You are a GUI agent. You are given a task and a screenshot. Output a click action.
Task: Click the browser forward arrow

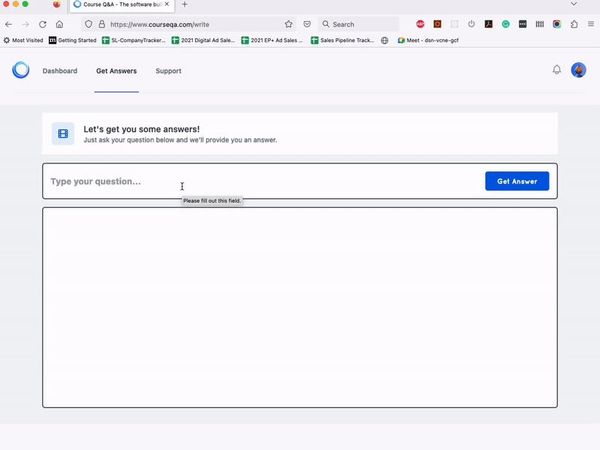(26, 24)
